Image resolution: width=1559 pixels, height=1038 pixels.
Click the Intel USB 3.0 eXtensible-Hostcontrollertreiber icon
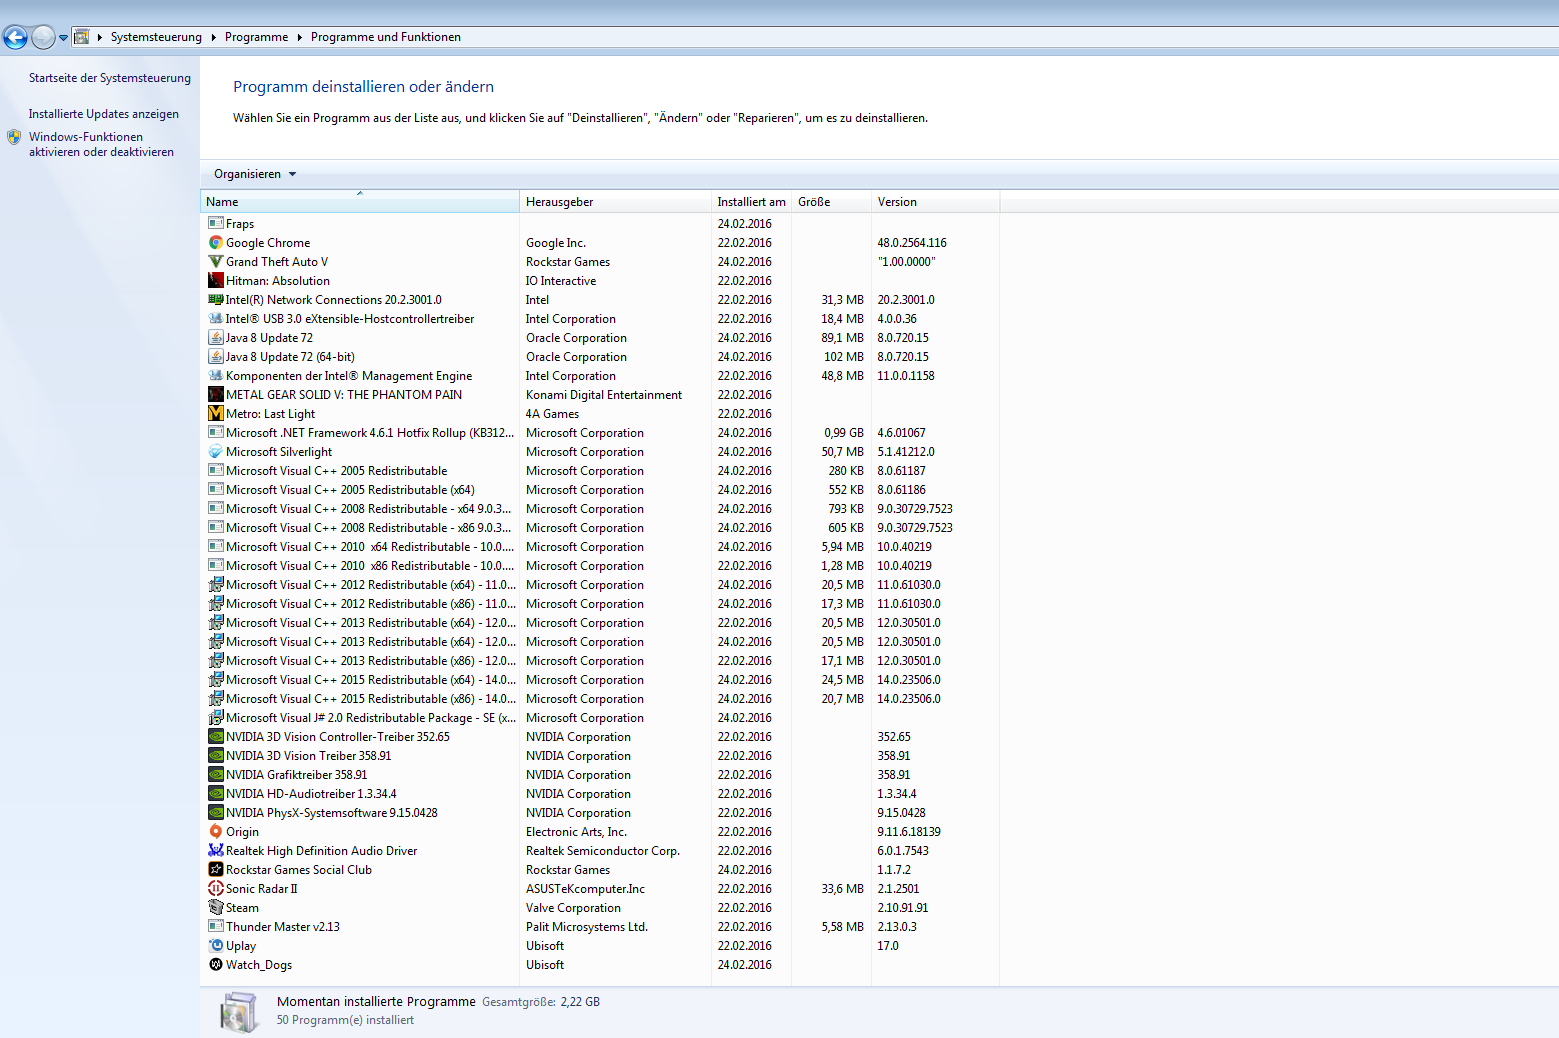pyautogui.click(x=215, y=319)
